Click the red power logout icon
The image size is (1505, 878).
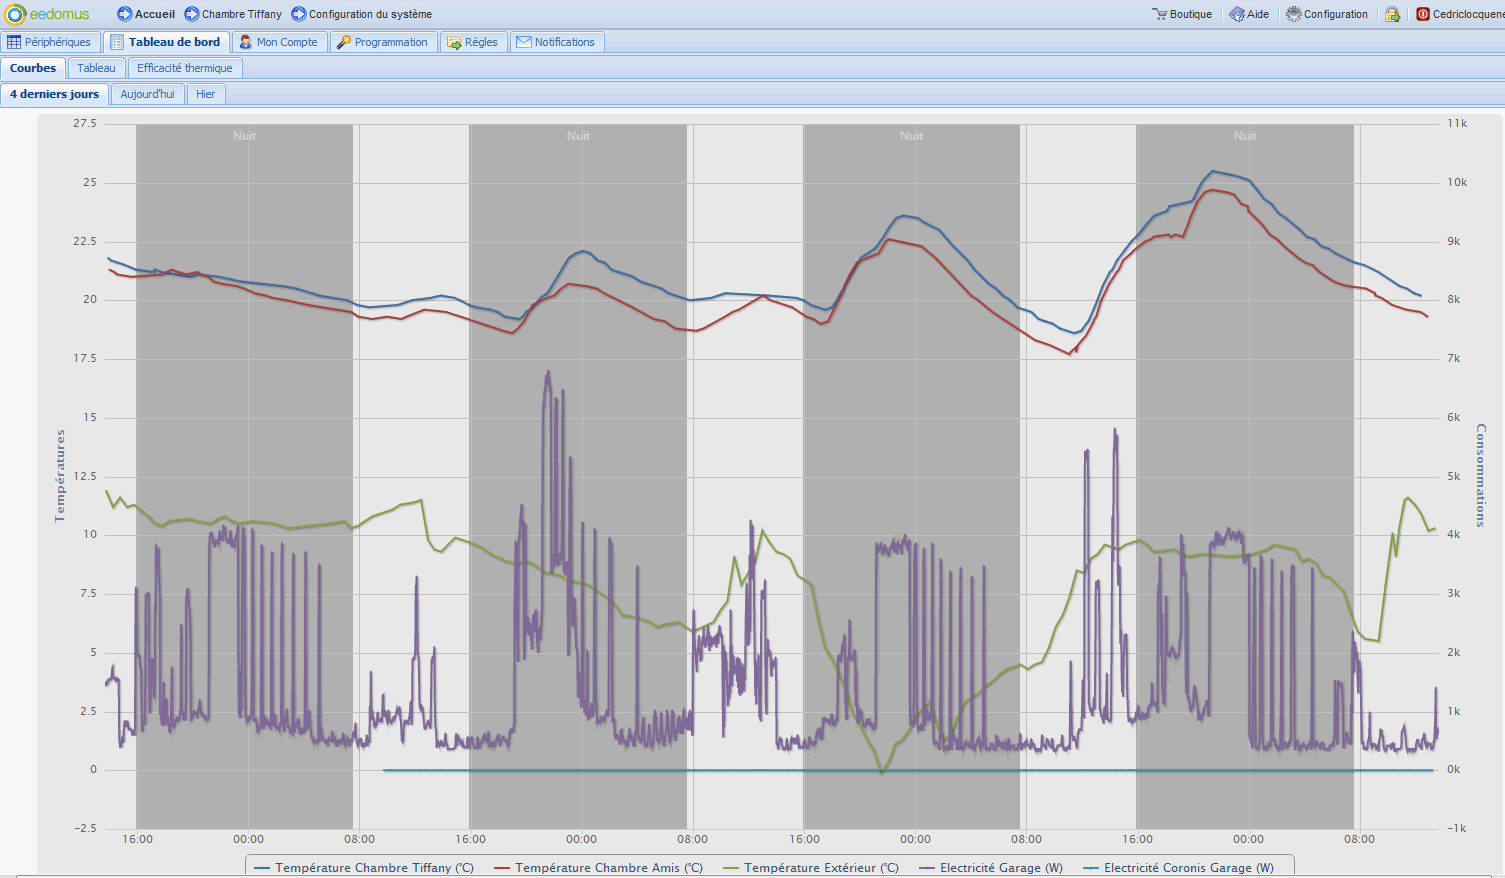[x=1423, y=14]
